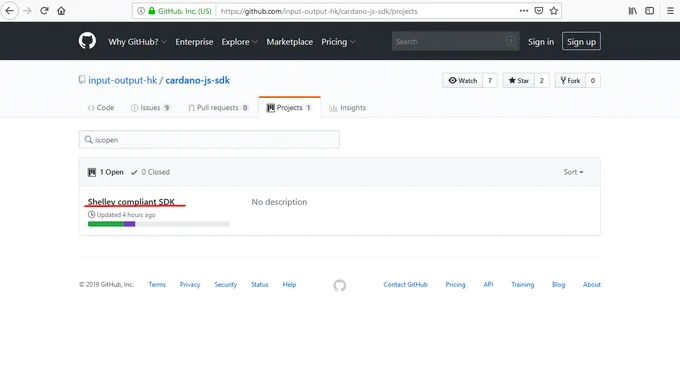Click the magnifier icon in project filter
680x391 pixels.
click(x=88, y=140)
